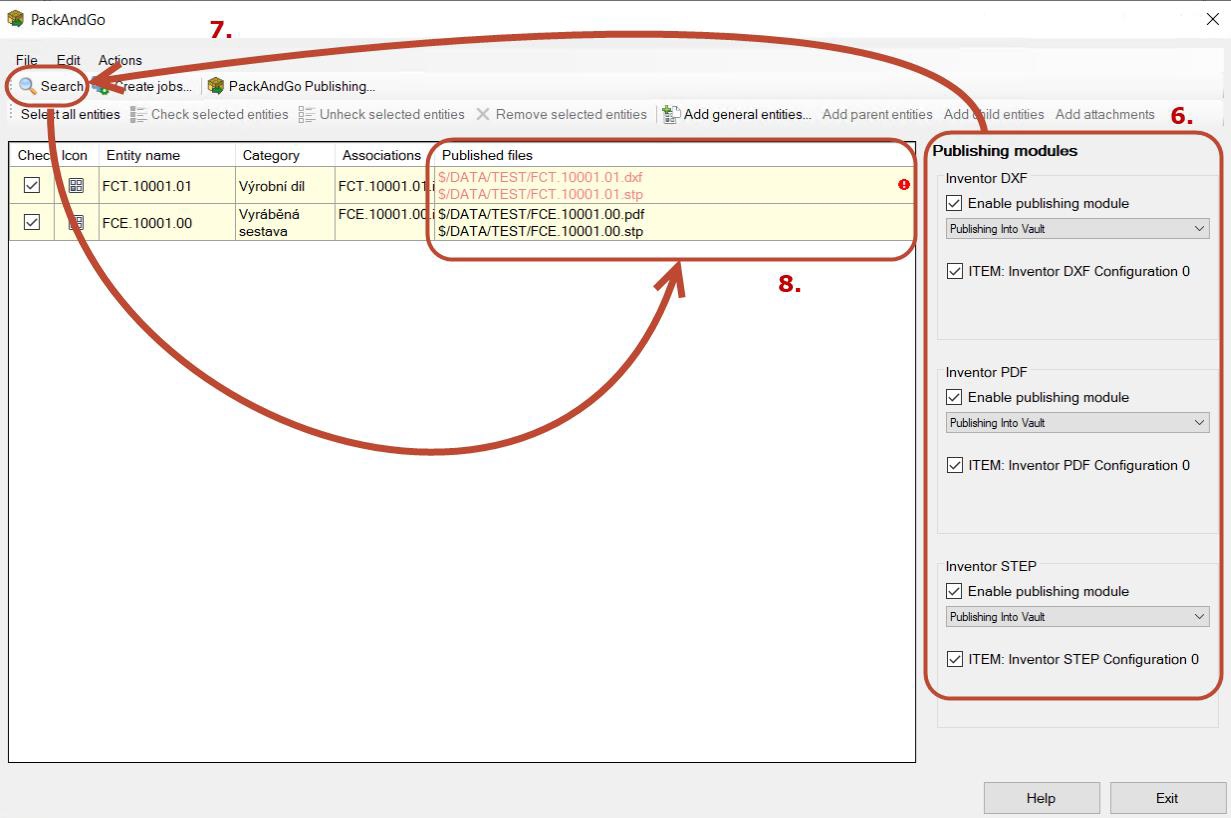Click the Add general entities icon

click(671, 115)
